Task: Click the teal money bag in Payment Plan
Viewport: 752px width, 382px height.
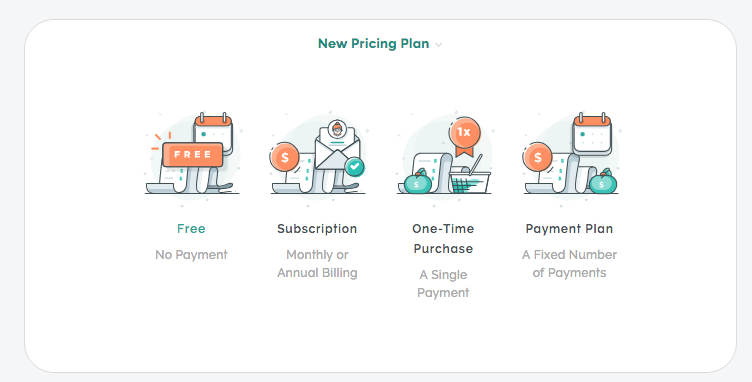Action: [603, 182]
